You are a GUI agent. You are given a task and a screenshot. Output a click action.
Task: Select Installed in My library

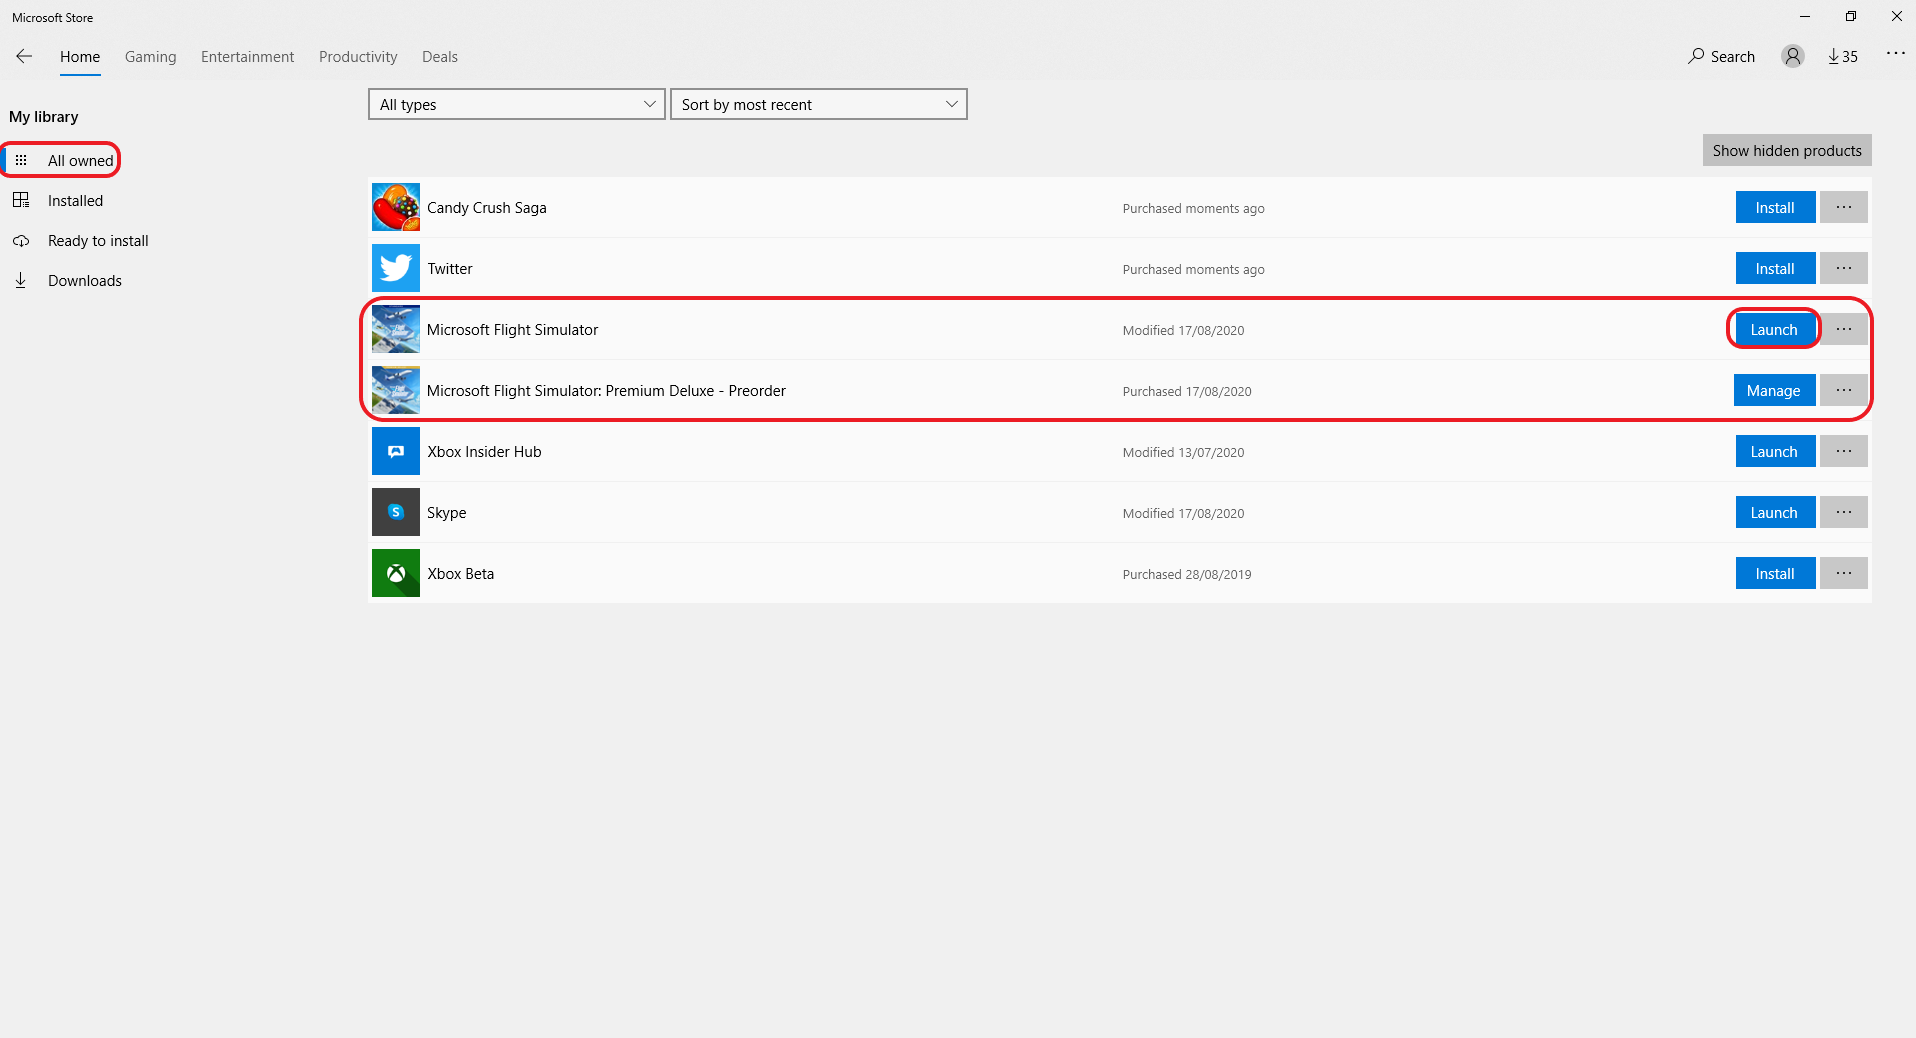click(58, 201)
